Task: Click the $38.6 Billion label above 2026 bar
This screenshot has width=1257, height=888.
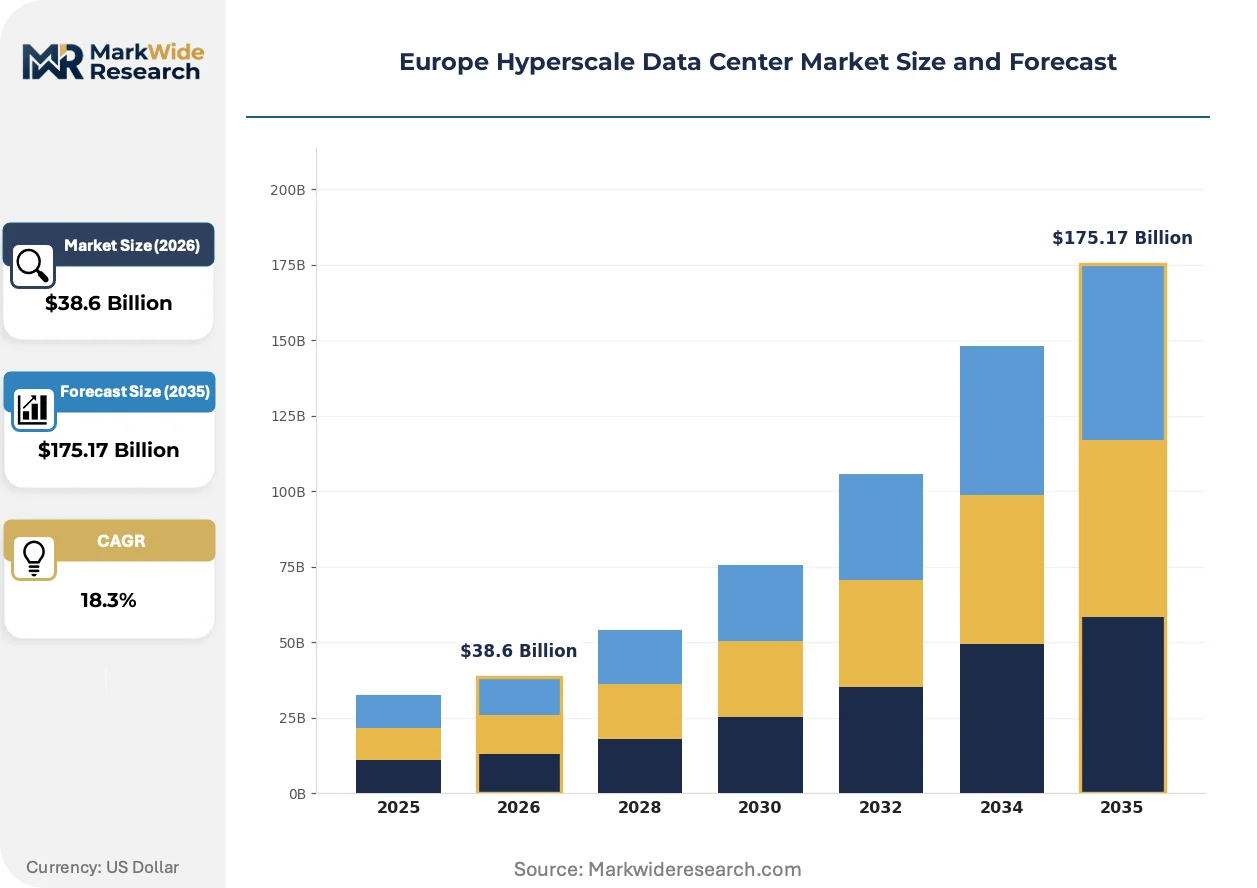Action: 519,651
